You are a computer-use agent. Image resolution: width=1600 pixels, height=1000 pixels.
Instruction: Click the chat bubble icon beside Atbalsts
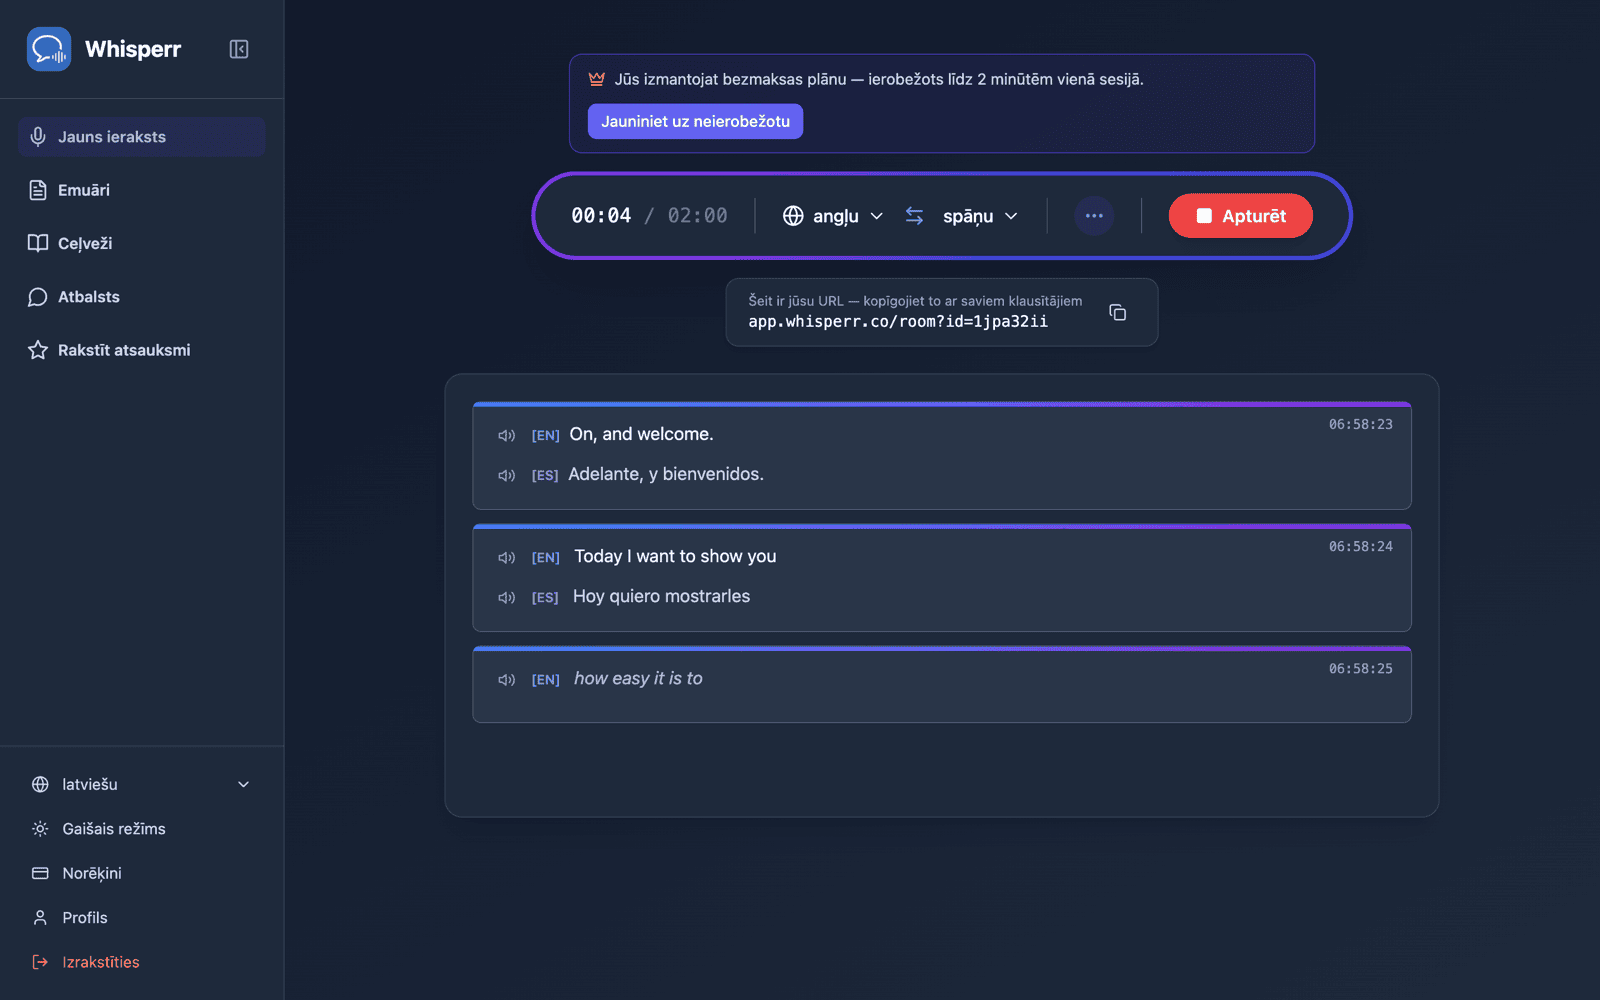[38, 297]
